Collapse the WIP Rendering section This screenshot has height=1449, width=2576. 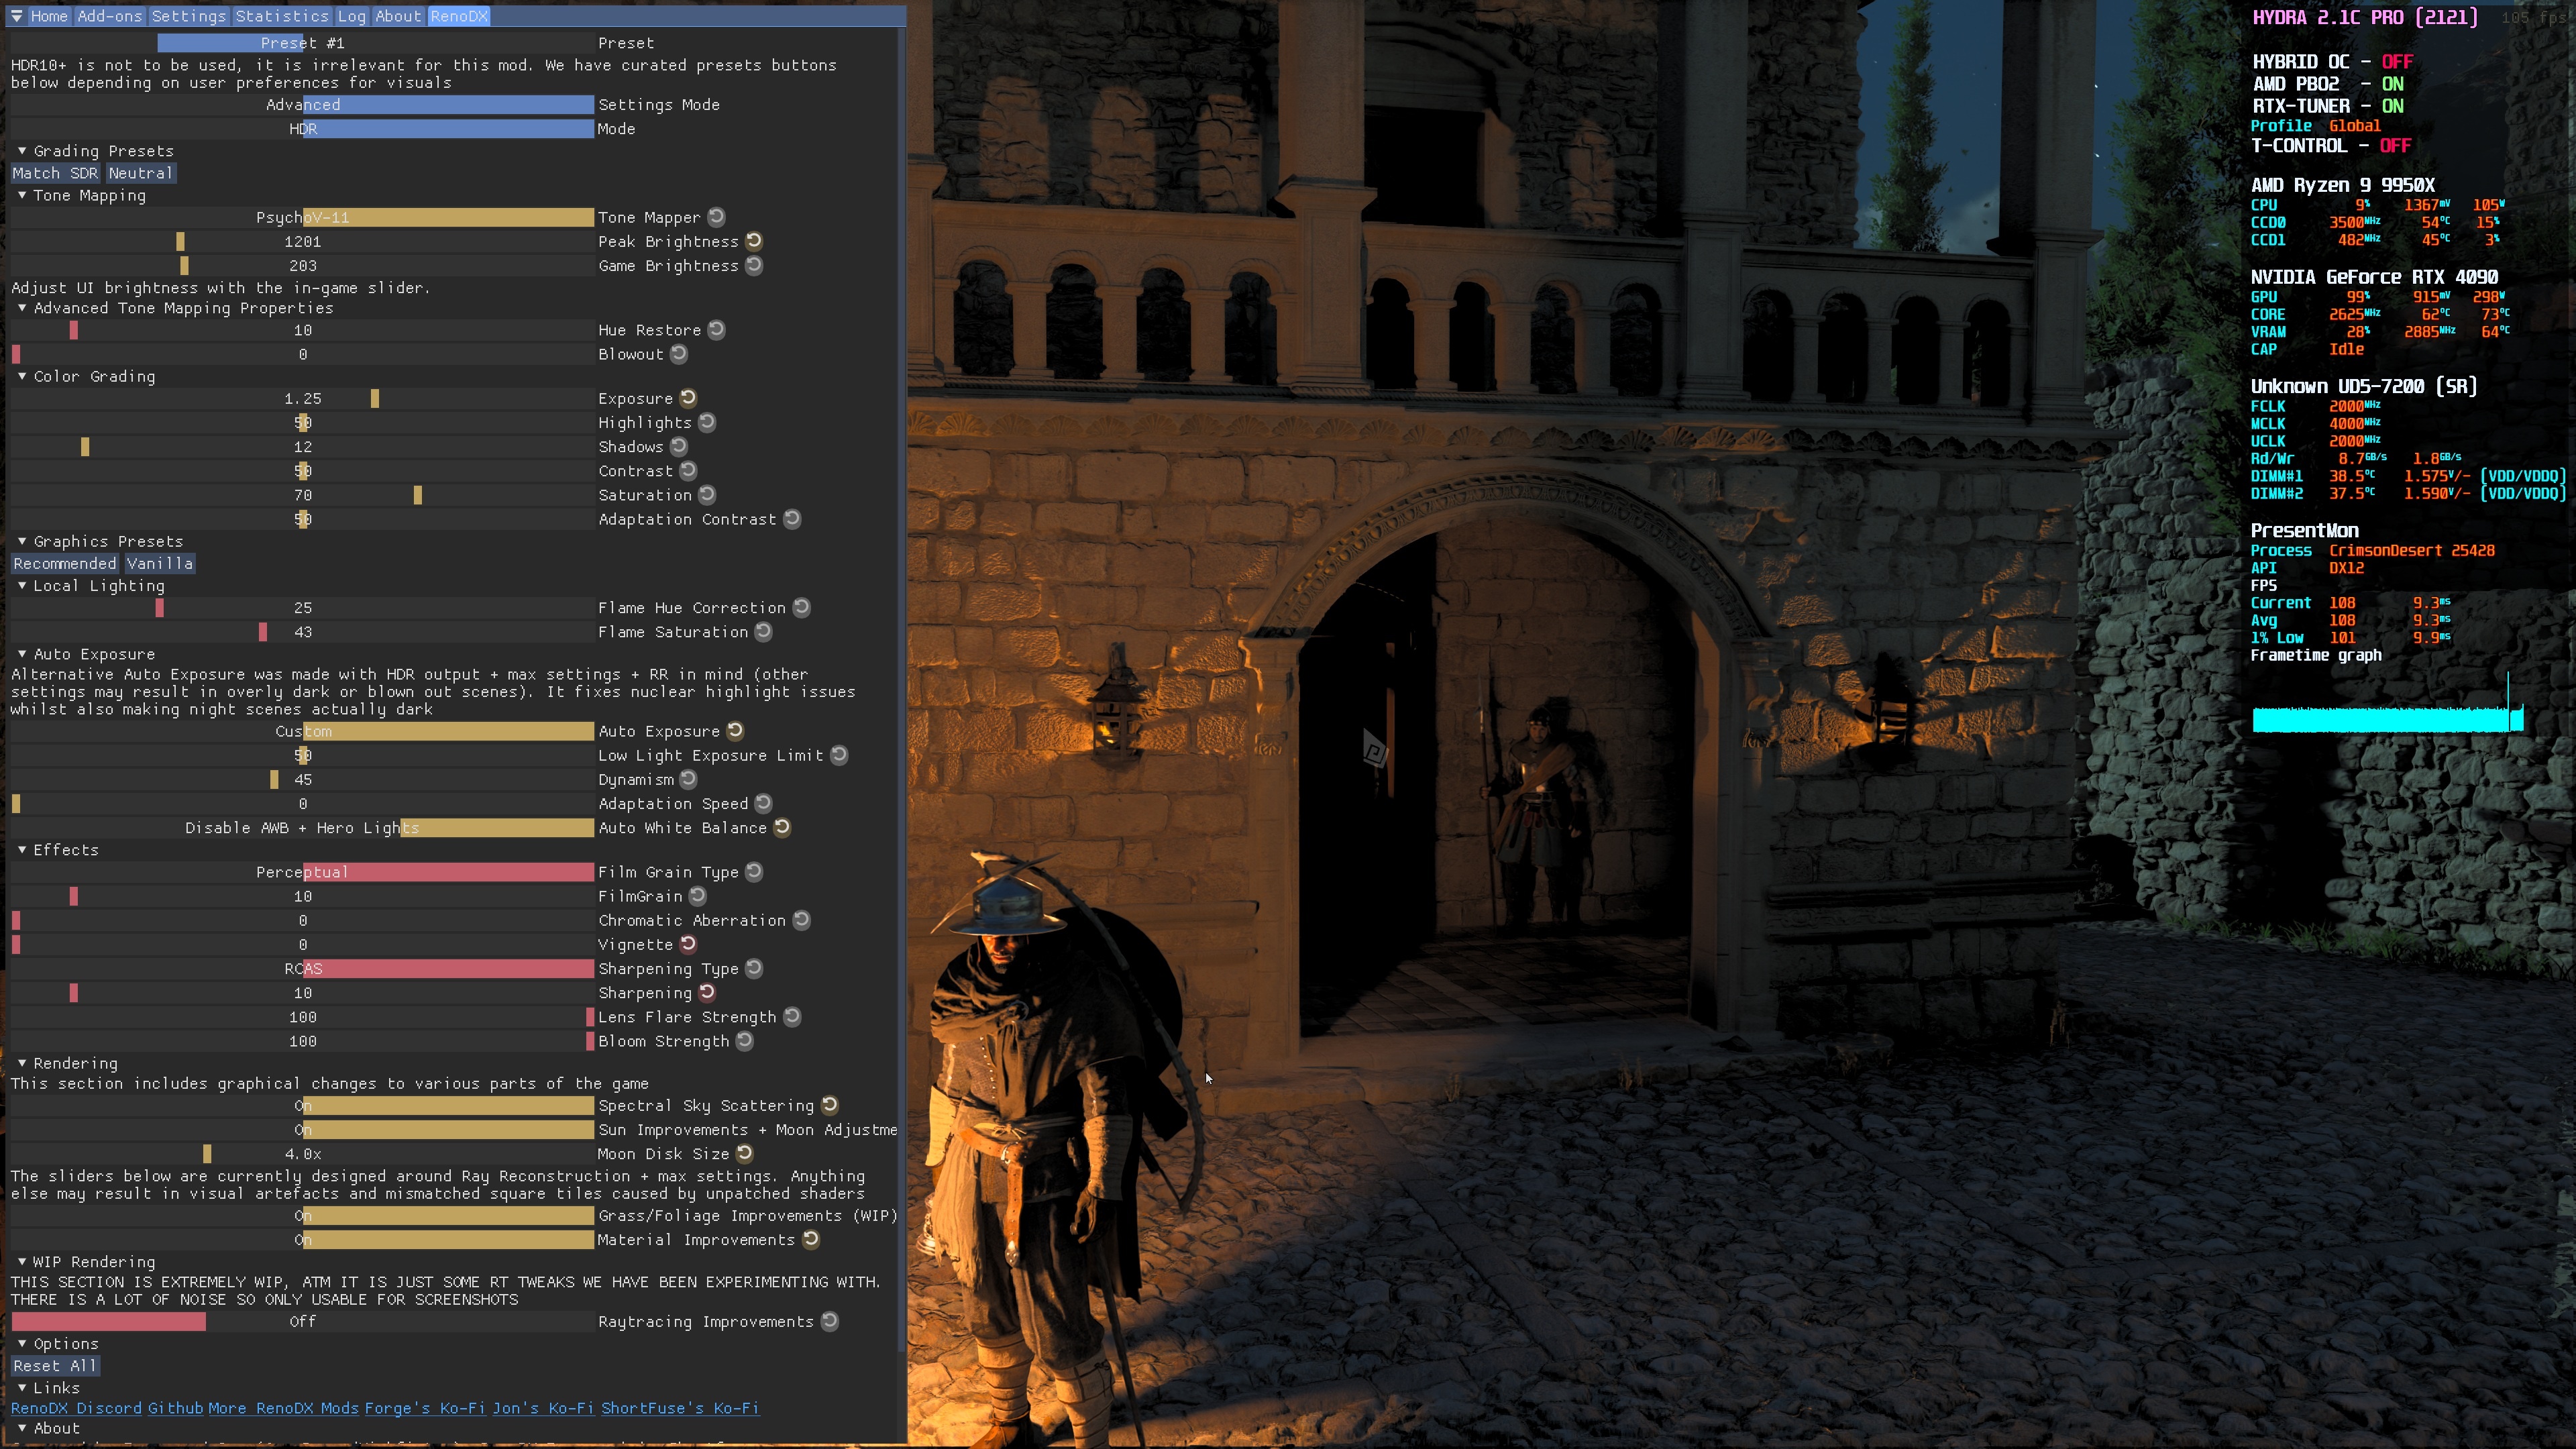tap(22, 1262)
